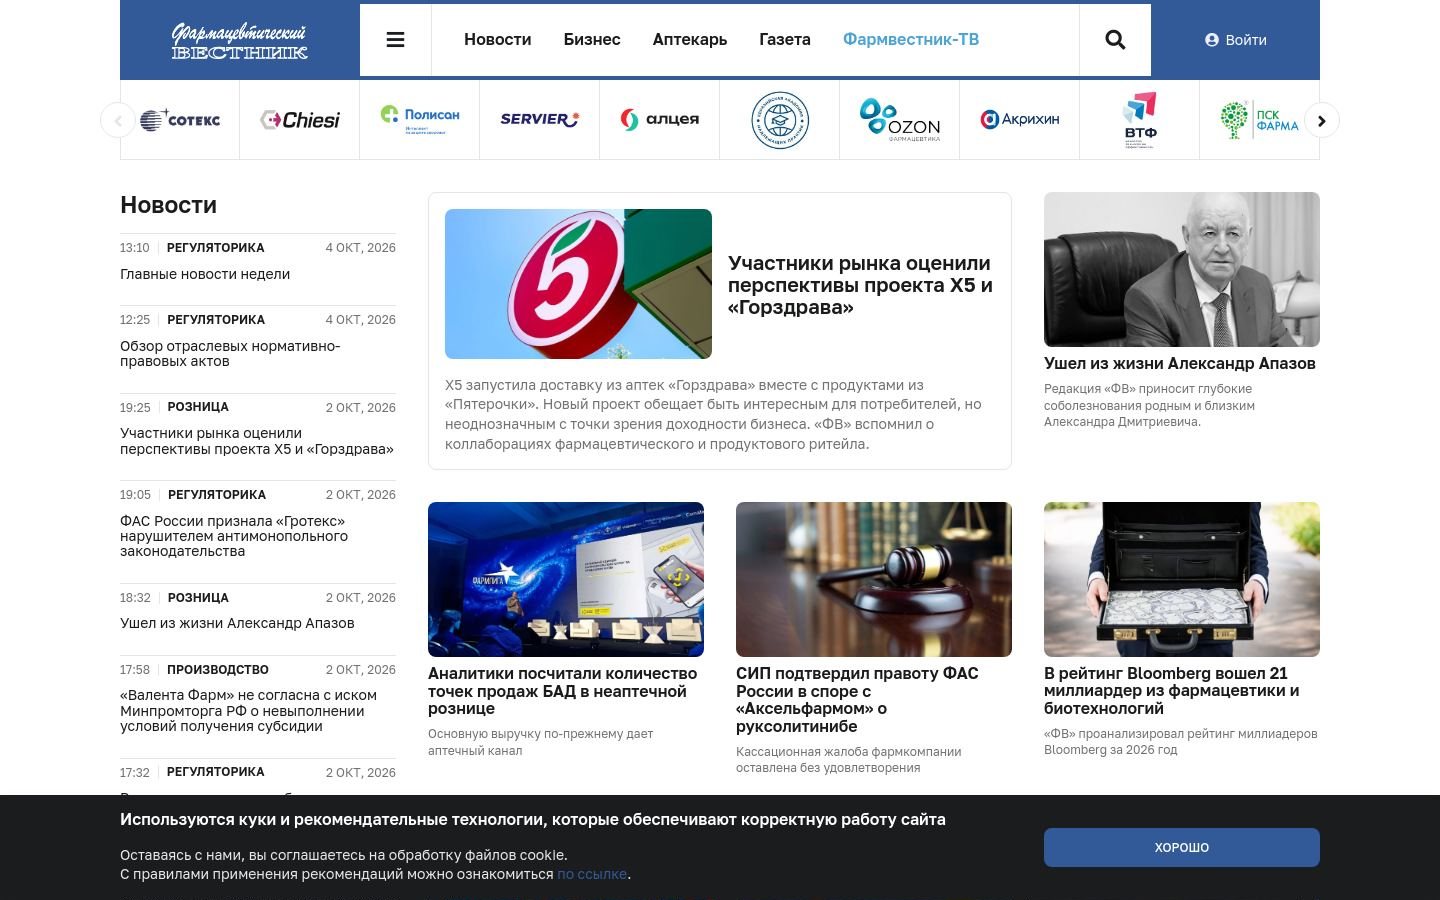Open the black-and-white portrait of Апазов
This screenshot has height=900, width=1440.
click(1182, 269)
